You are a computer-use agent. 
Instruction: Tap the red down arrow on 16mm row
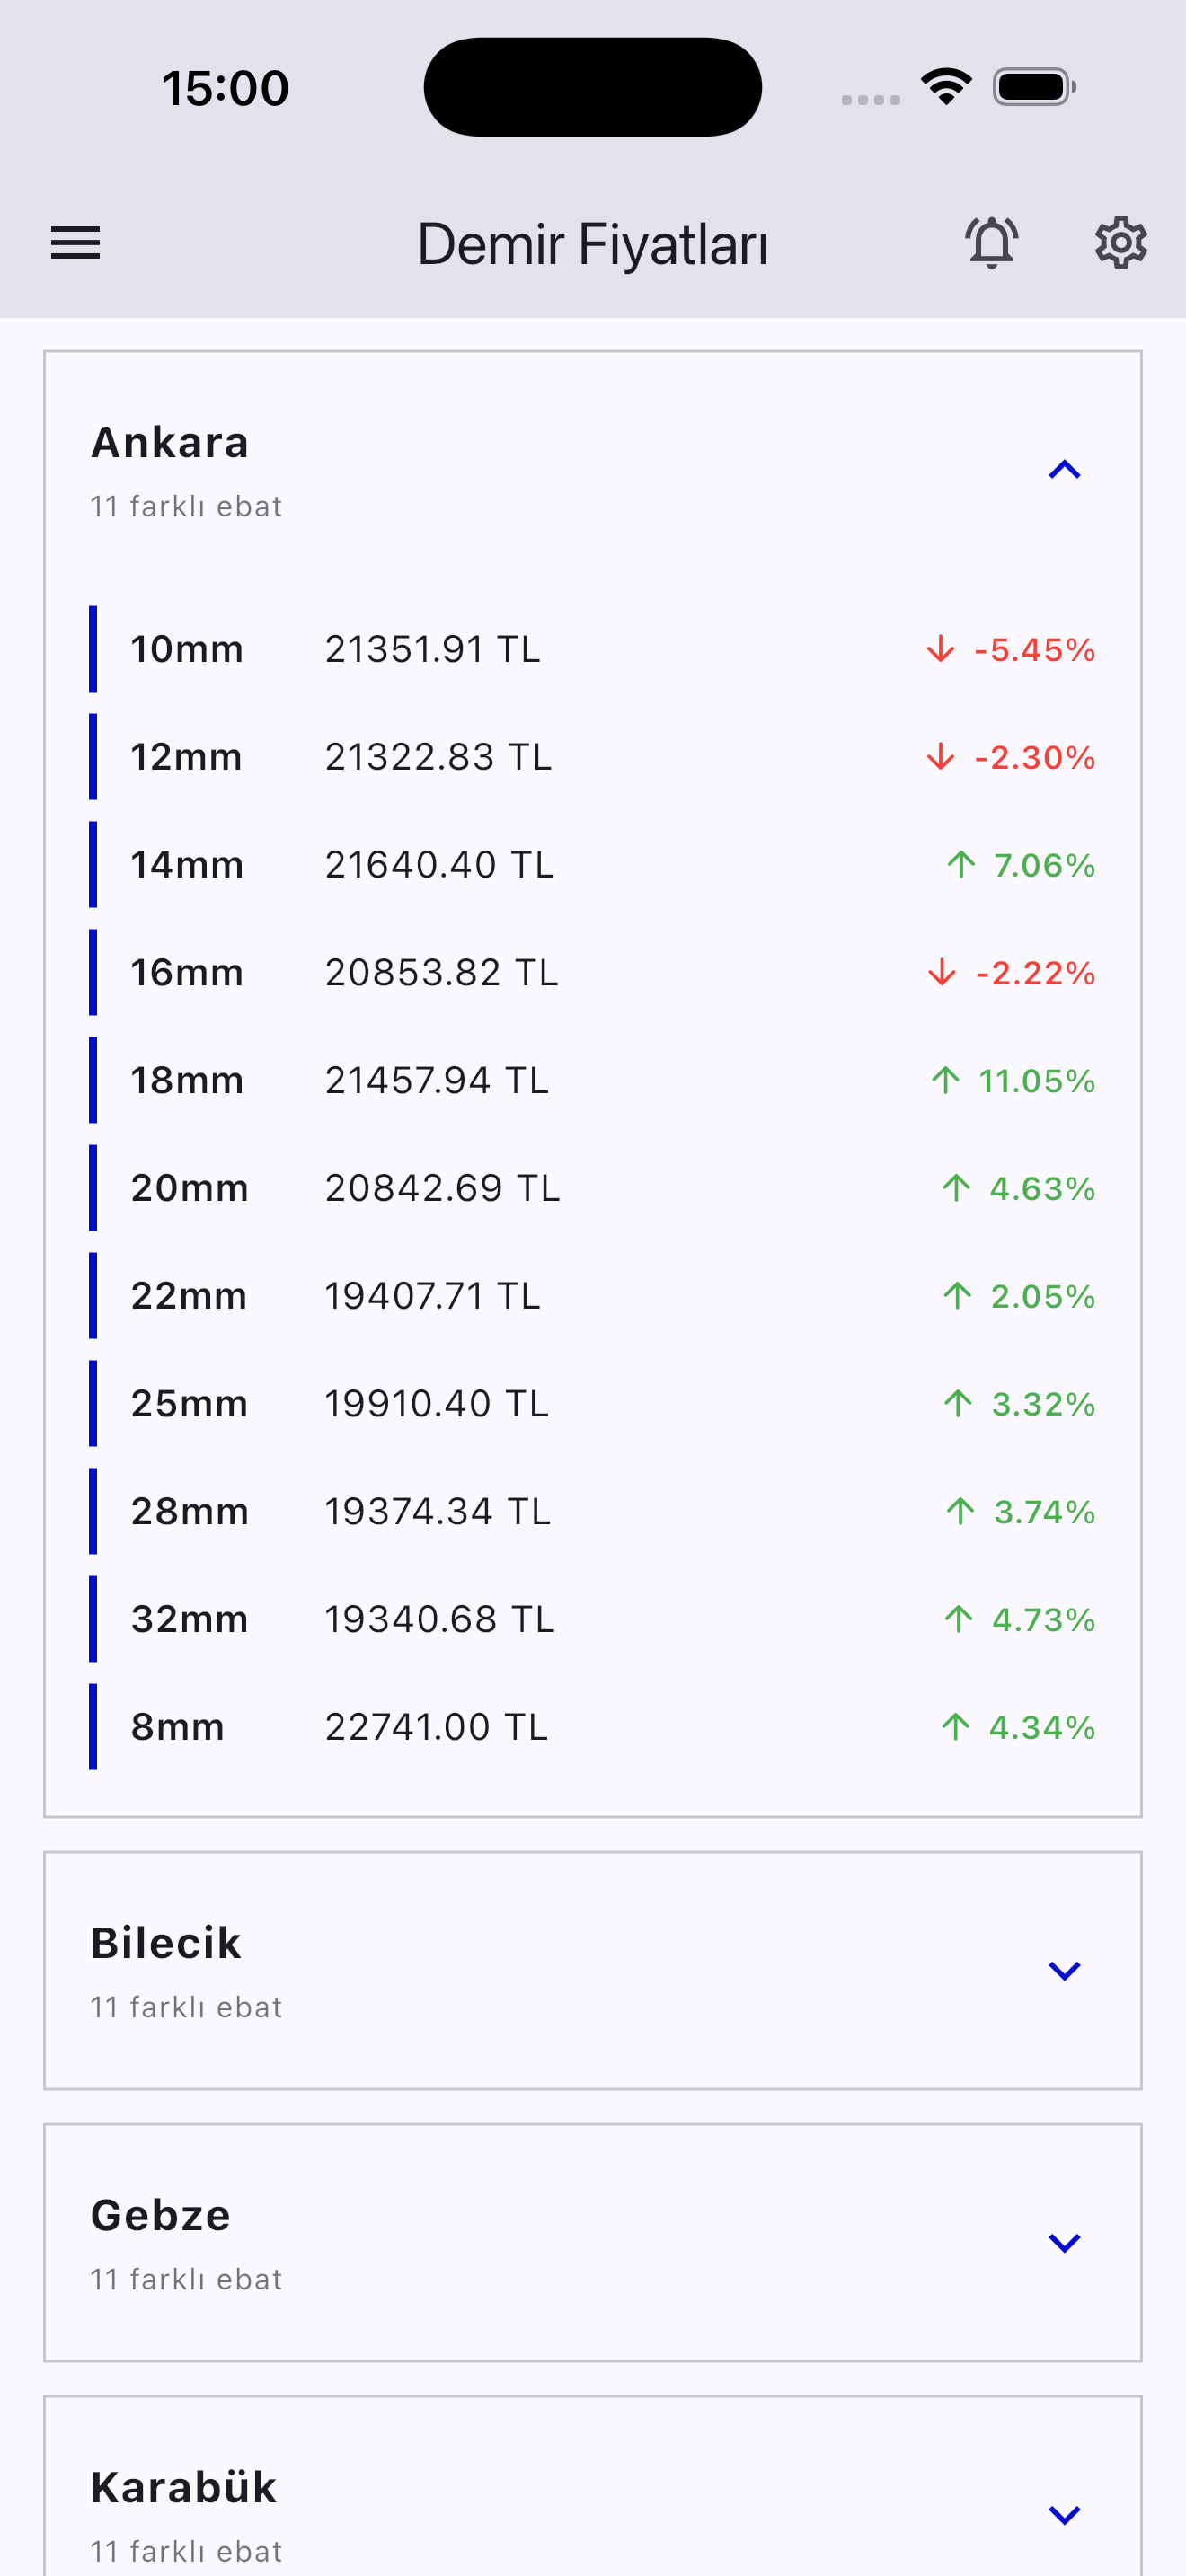941,972
